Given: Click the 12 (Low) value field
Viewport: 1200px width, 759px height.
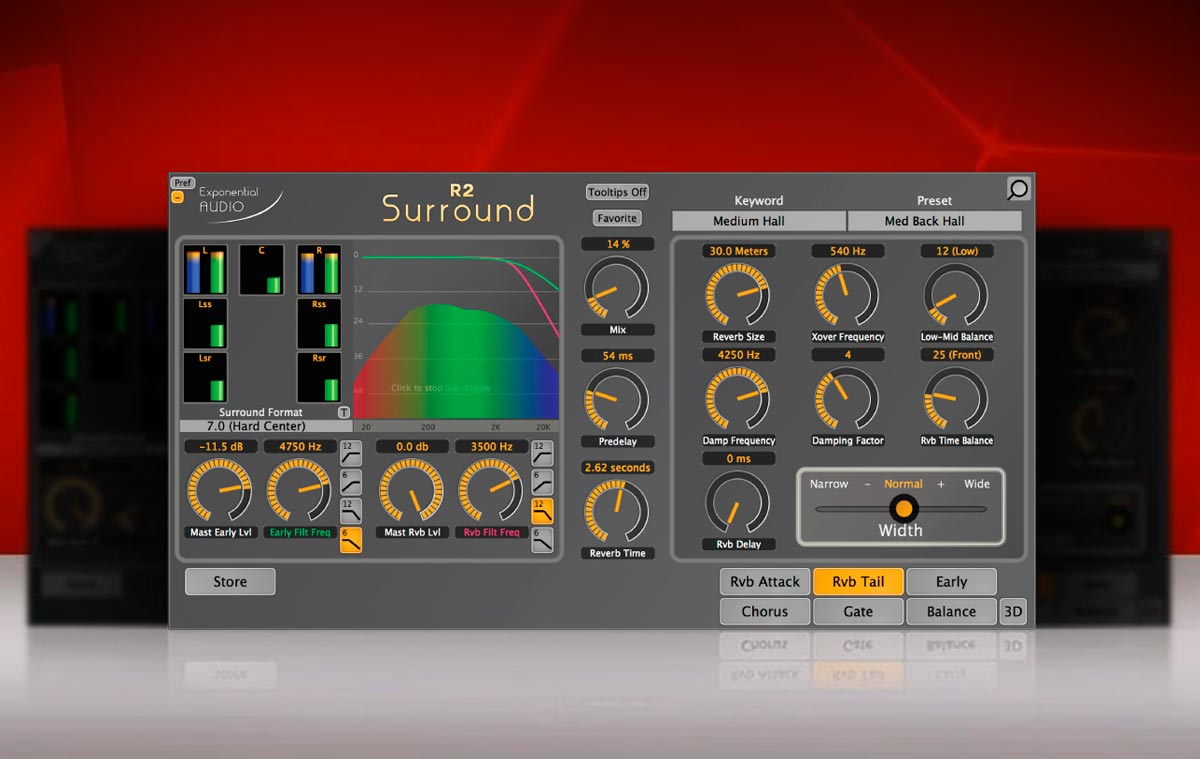Looking at the screenshot, I should click(956, 251).
